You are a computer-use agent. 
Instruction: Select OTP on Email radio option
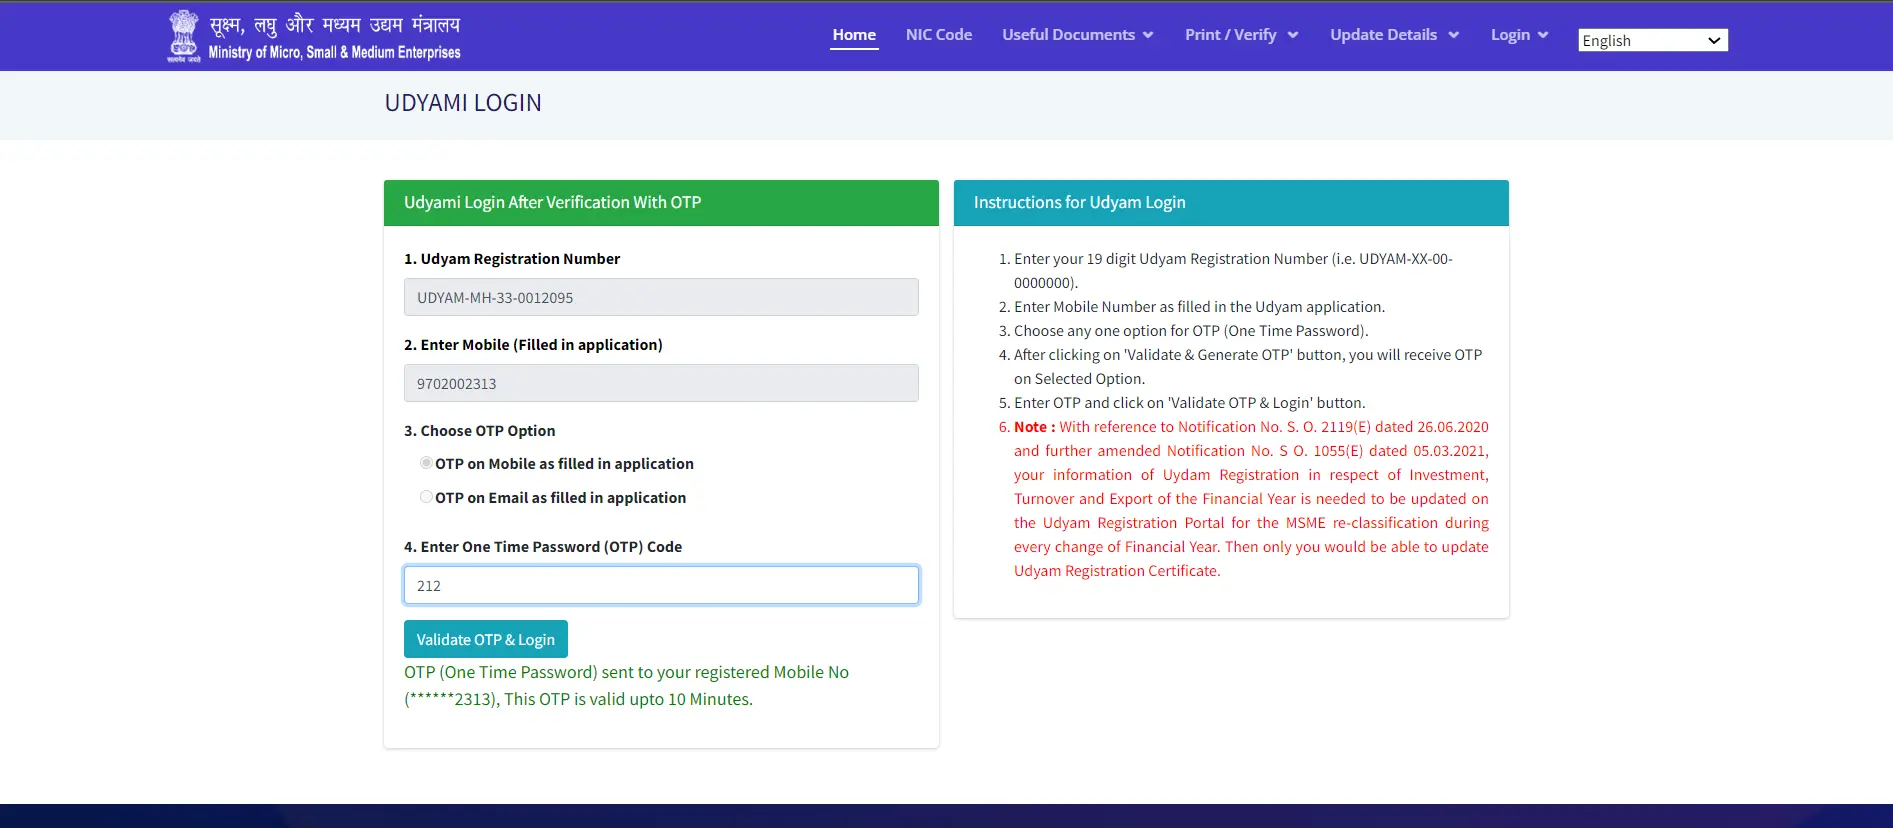(426, 497)
